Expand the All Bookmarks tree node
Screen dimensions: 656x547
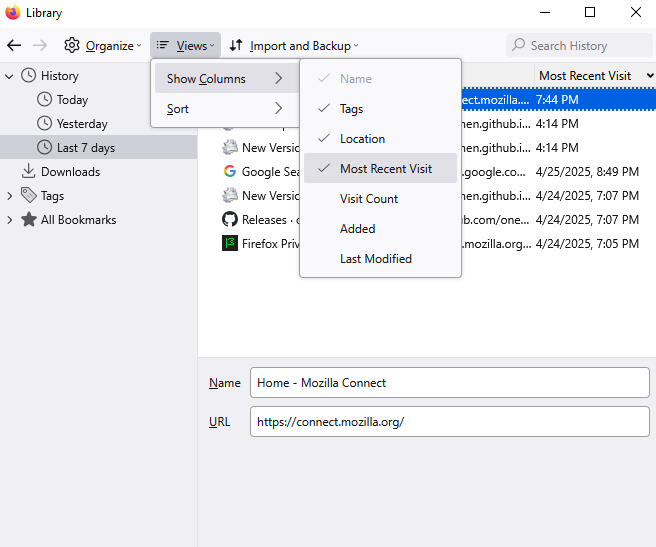pos(9,220)
